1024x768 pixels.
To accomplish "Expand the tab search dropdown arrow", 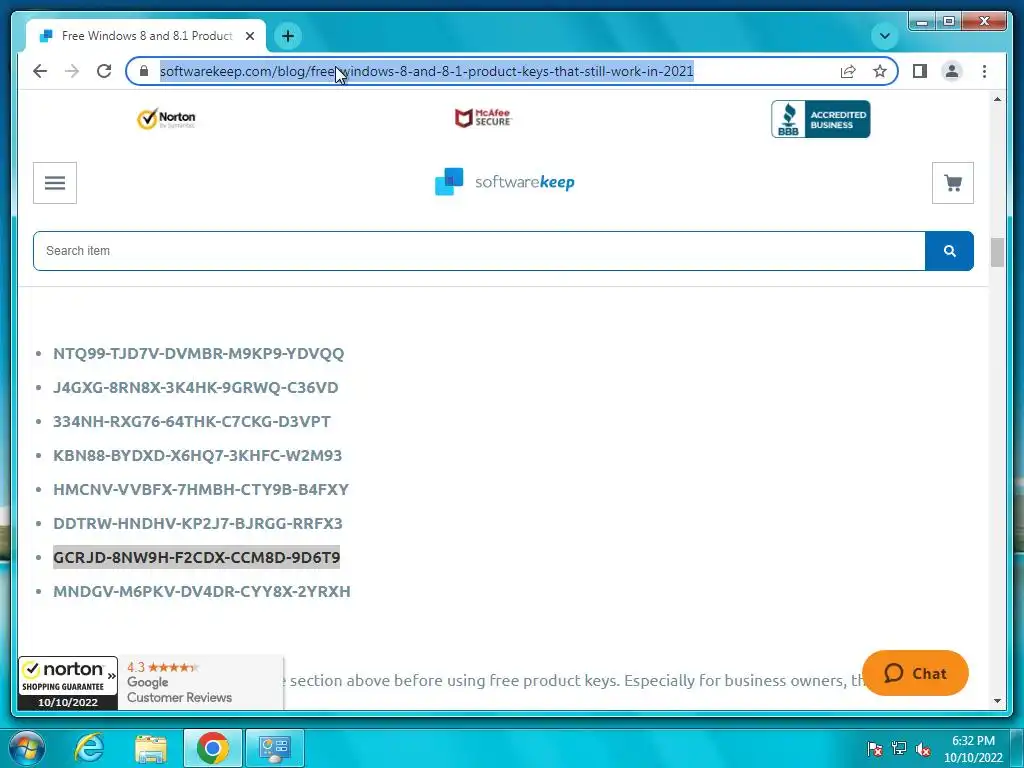I will tap(885, 36).
